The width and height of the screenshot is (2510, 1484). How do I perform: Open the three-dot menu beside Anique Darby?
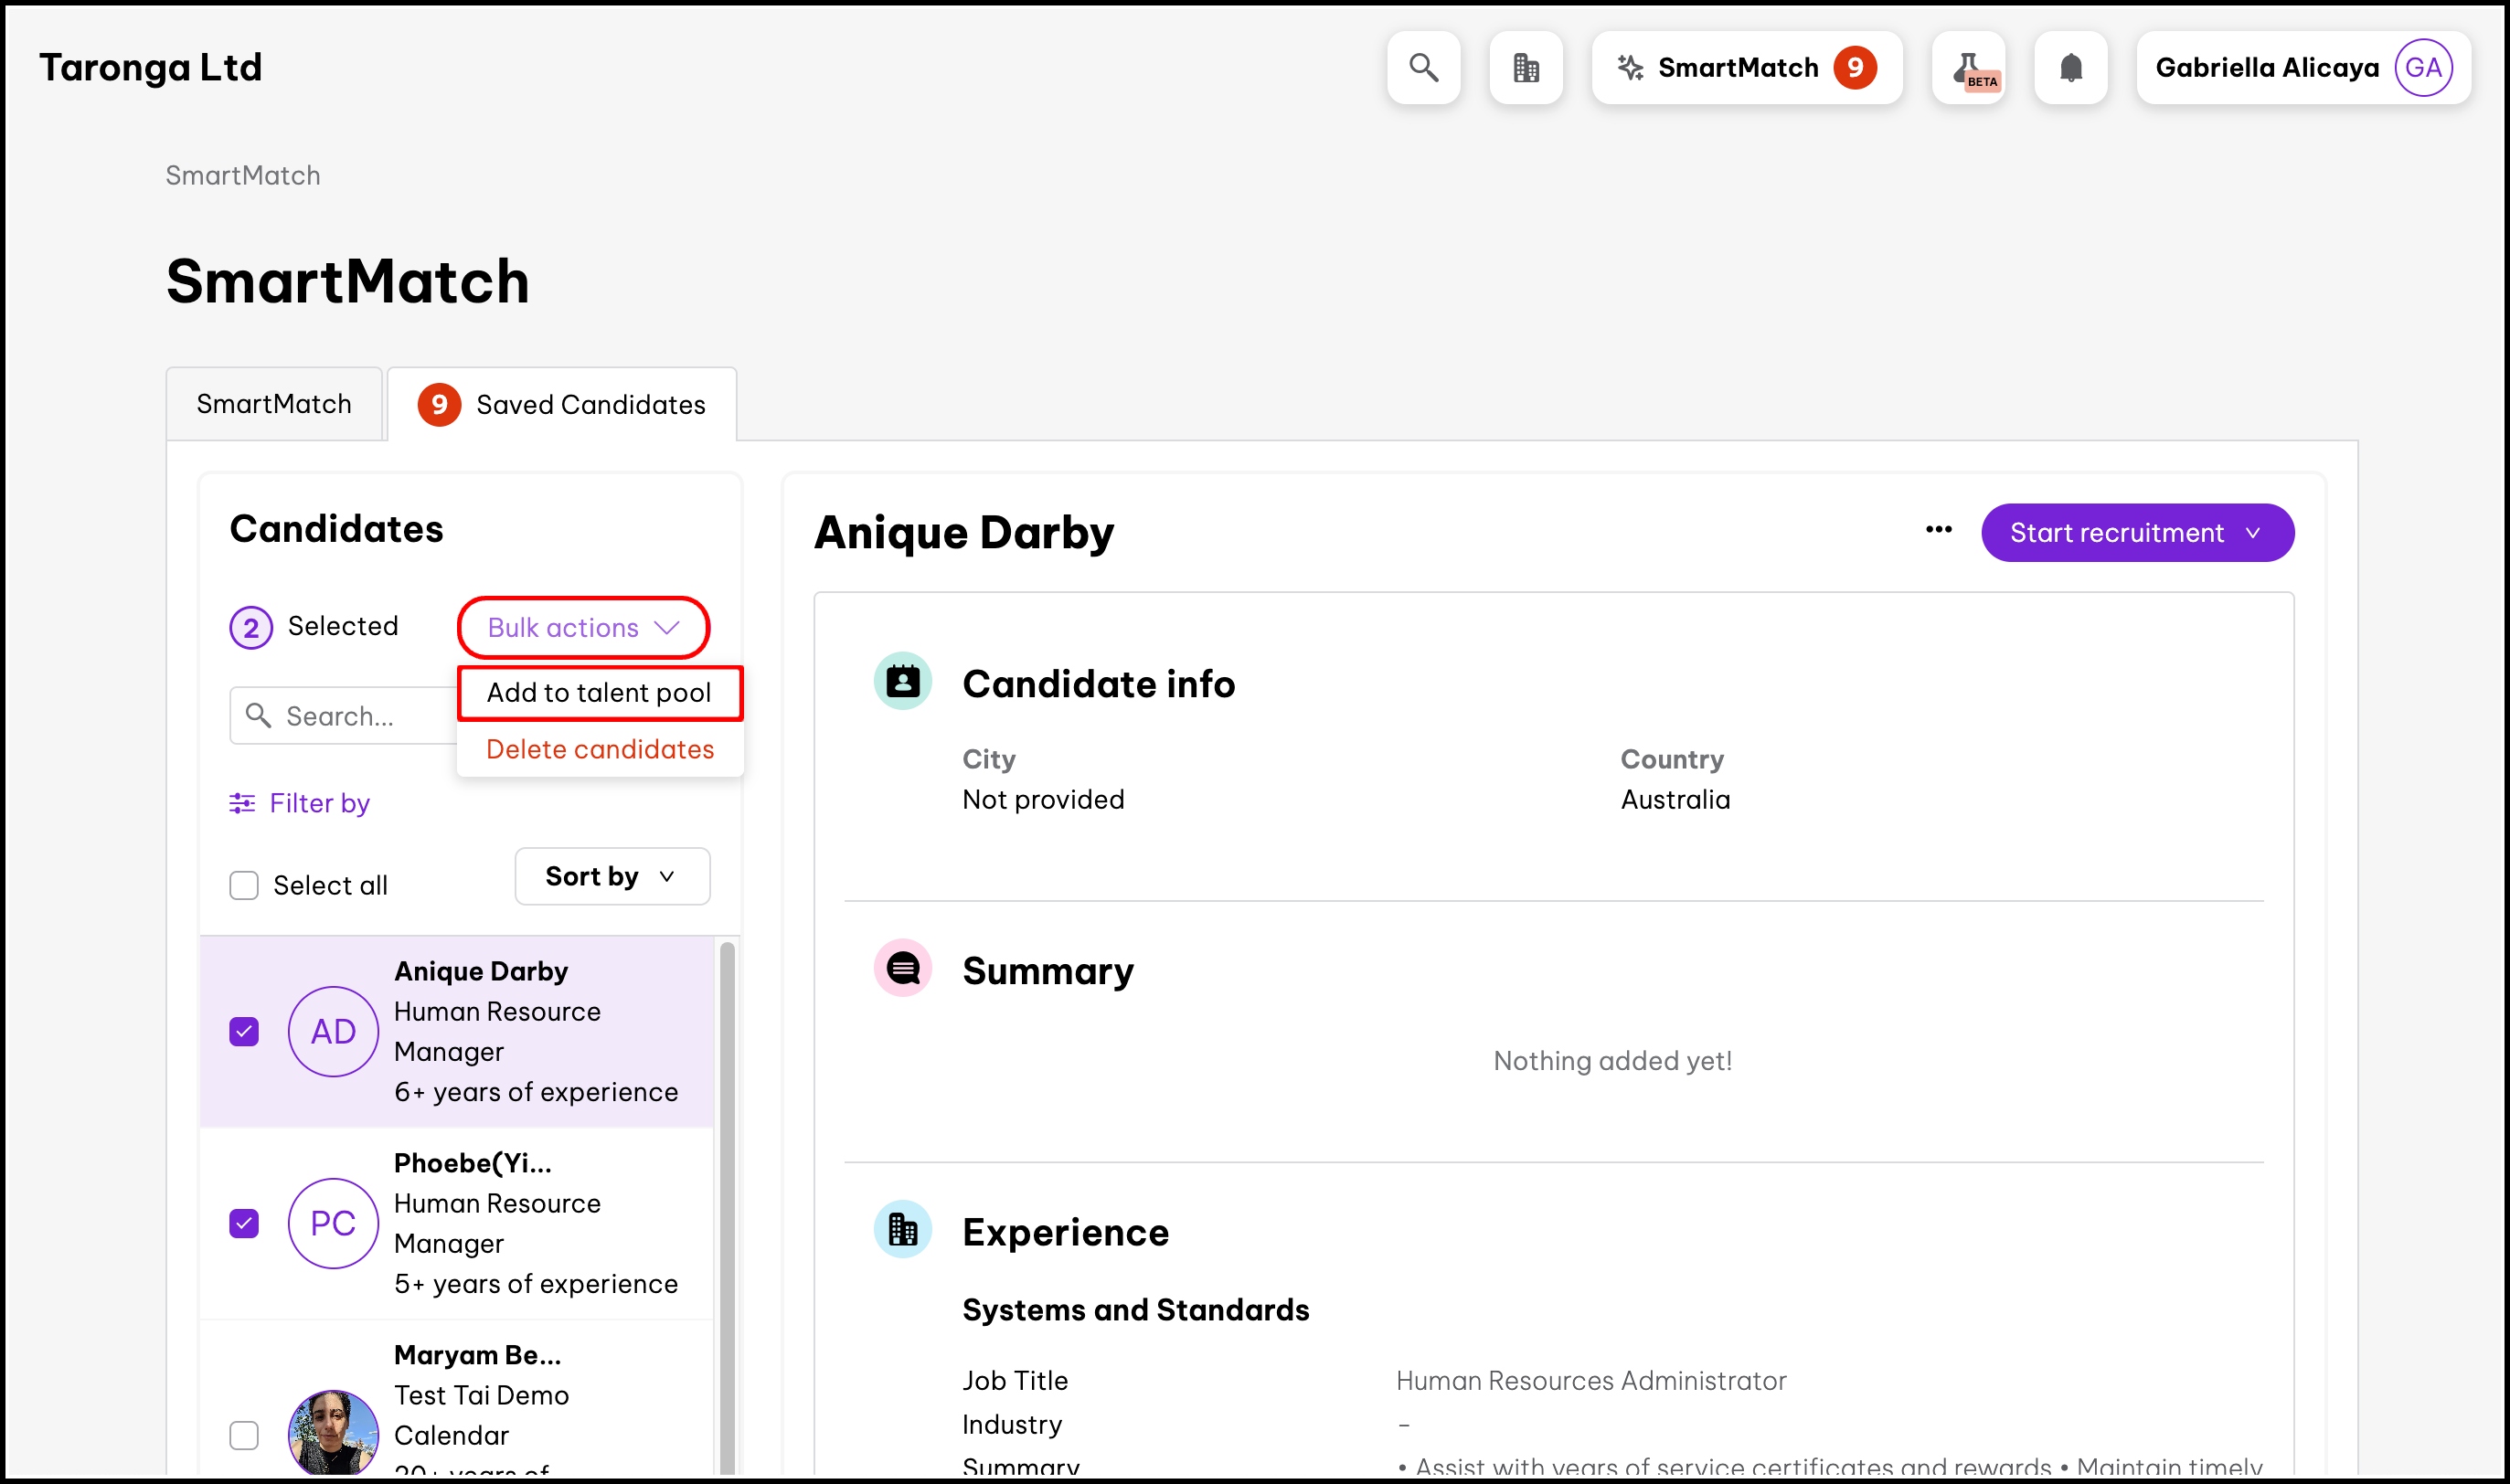coord(1939,530)
